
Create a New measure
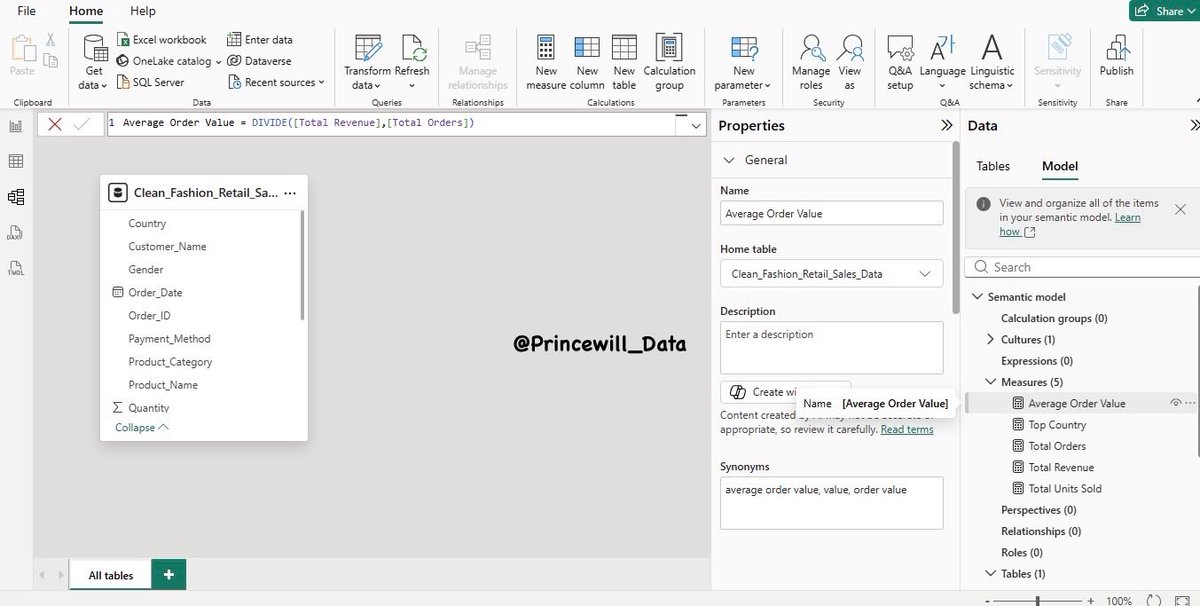tap(546, 62)
